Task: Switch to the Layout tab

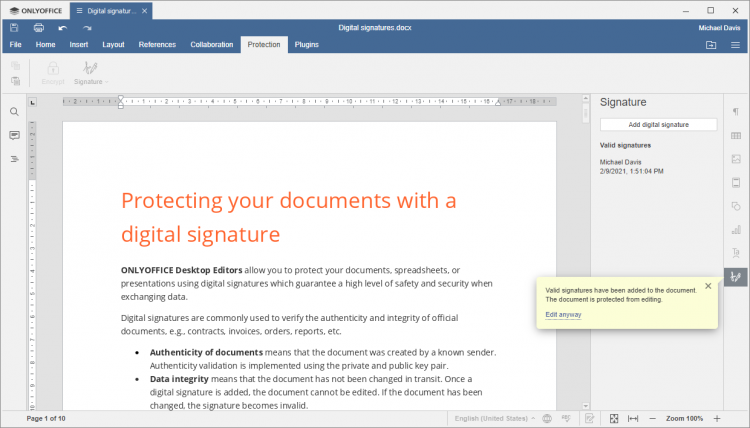Action: point(113,44)
